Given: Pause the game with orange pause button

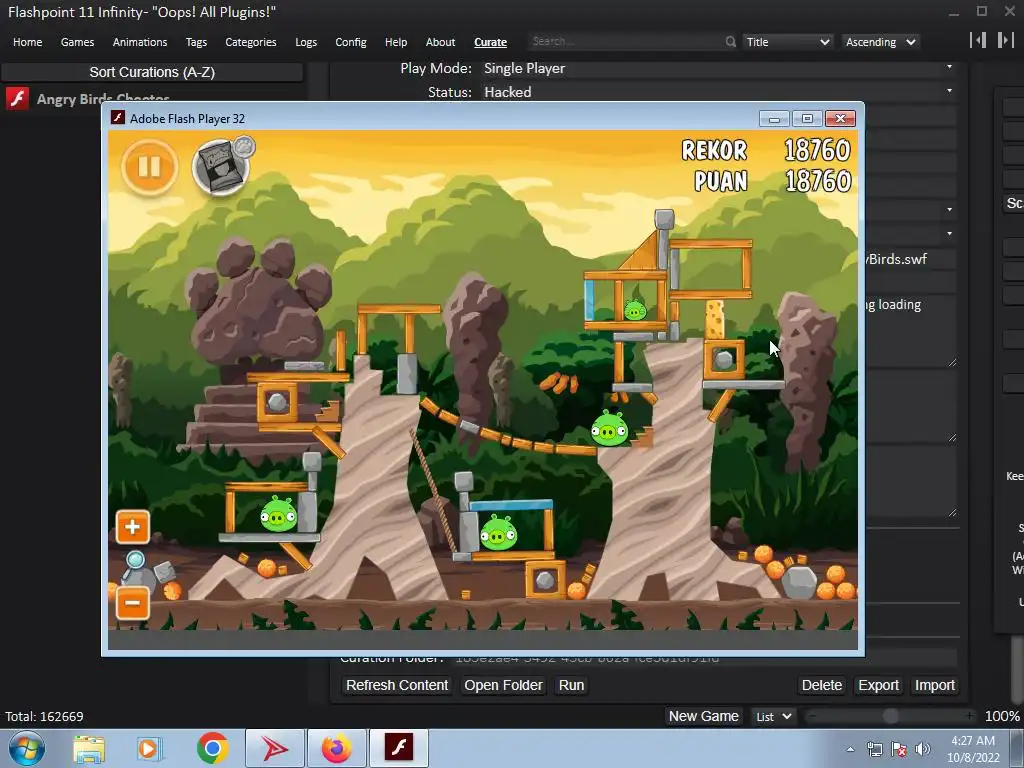Looking at the screenshot, I should tap(150, 167).
